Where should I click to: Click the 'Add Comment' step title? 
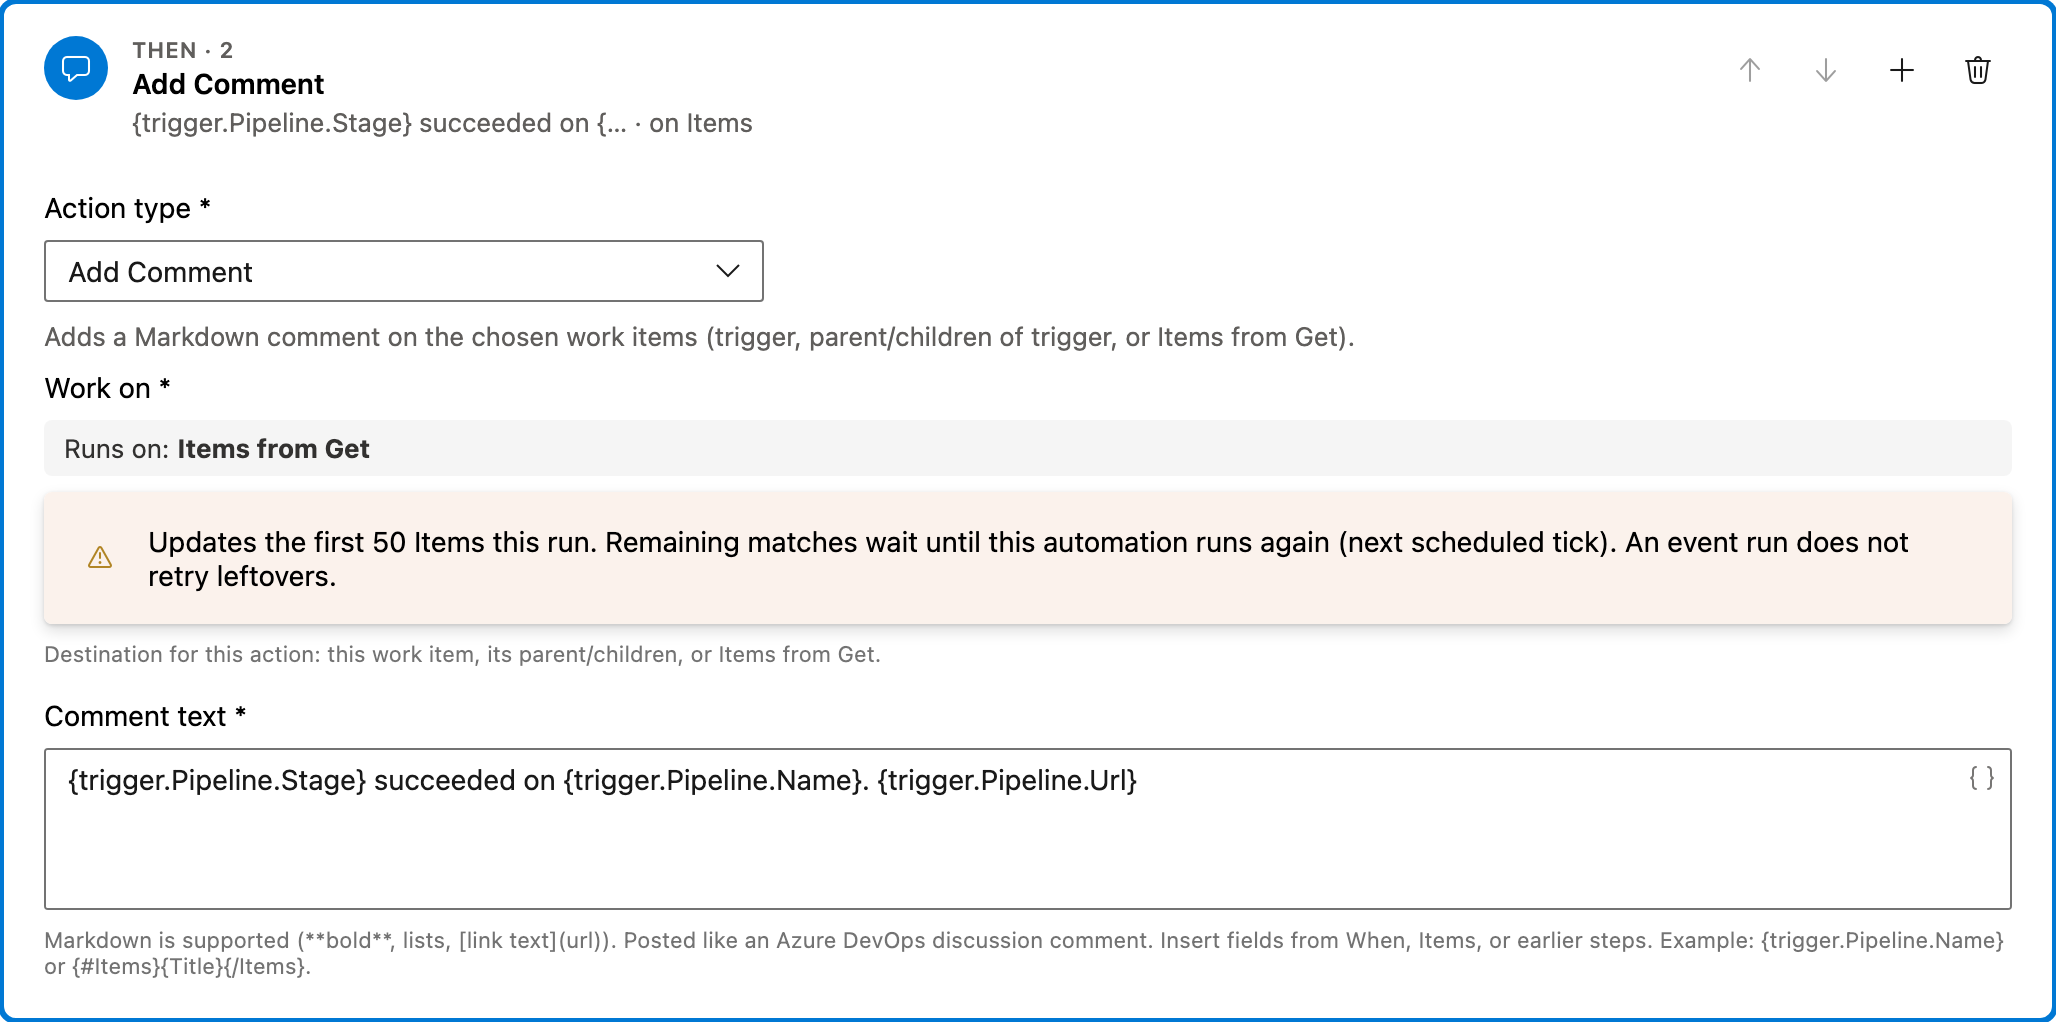point(228,84)
